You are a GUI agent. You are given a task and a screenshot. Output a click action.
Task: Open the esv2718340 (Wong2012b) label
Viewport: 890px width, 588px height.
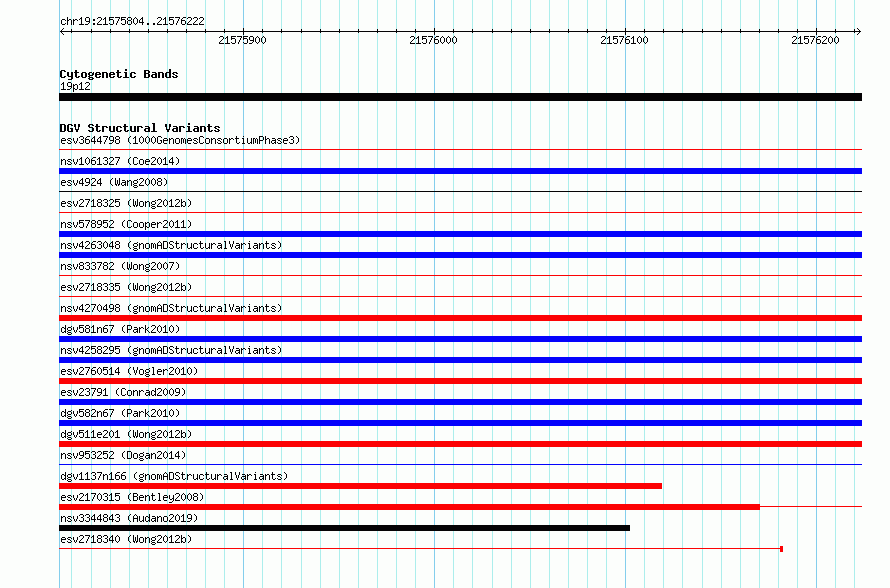[x=126, y=539]
